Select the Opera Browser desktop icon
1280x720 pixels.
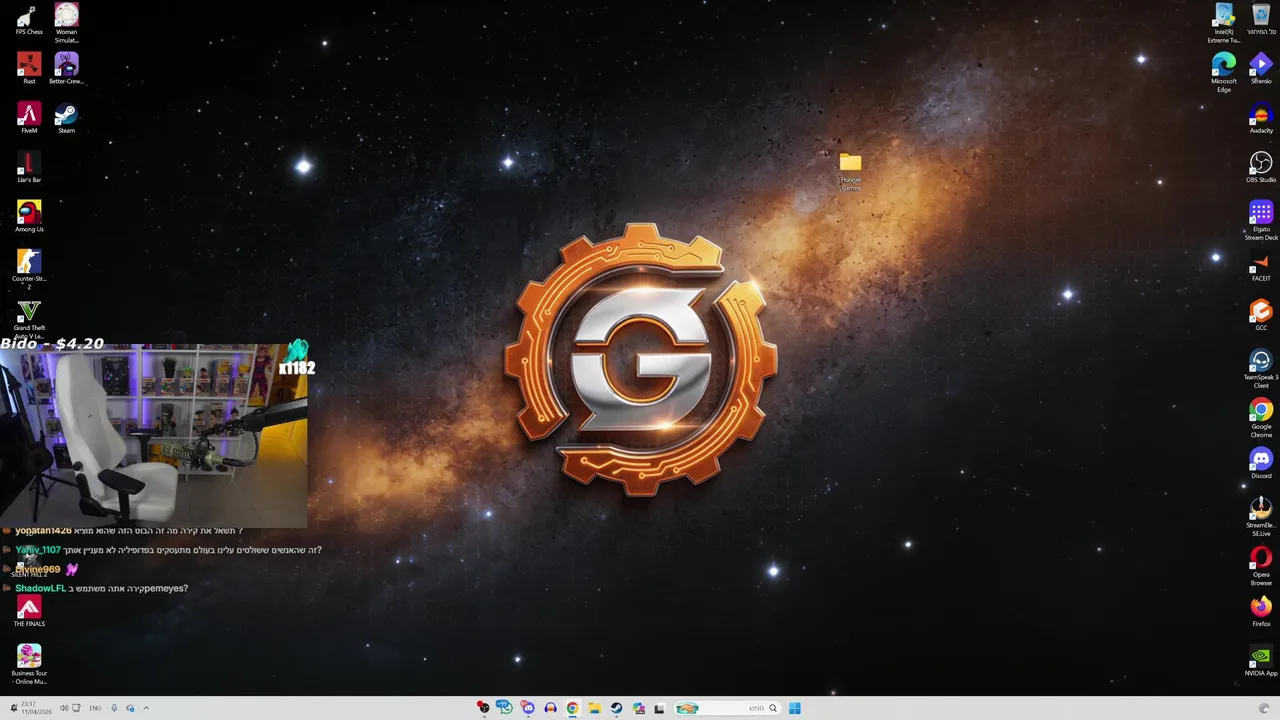coord(1261,566)
